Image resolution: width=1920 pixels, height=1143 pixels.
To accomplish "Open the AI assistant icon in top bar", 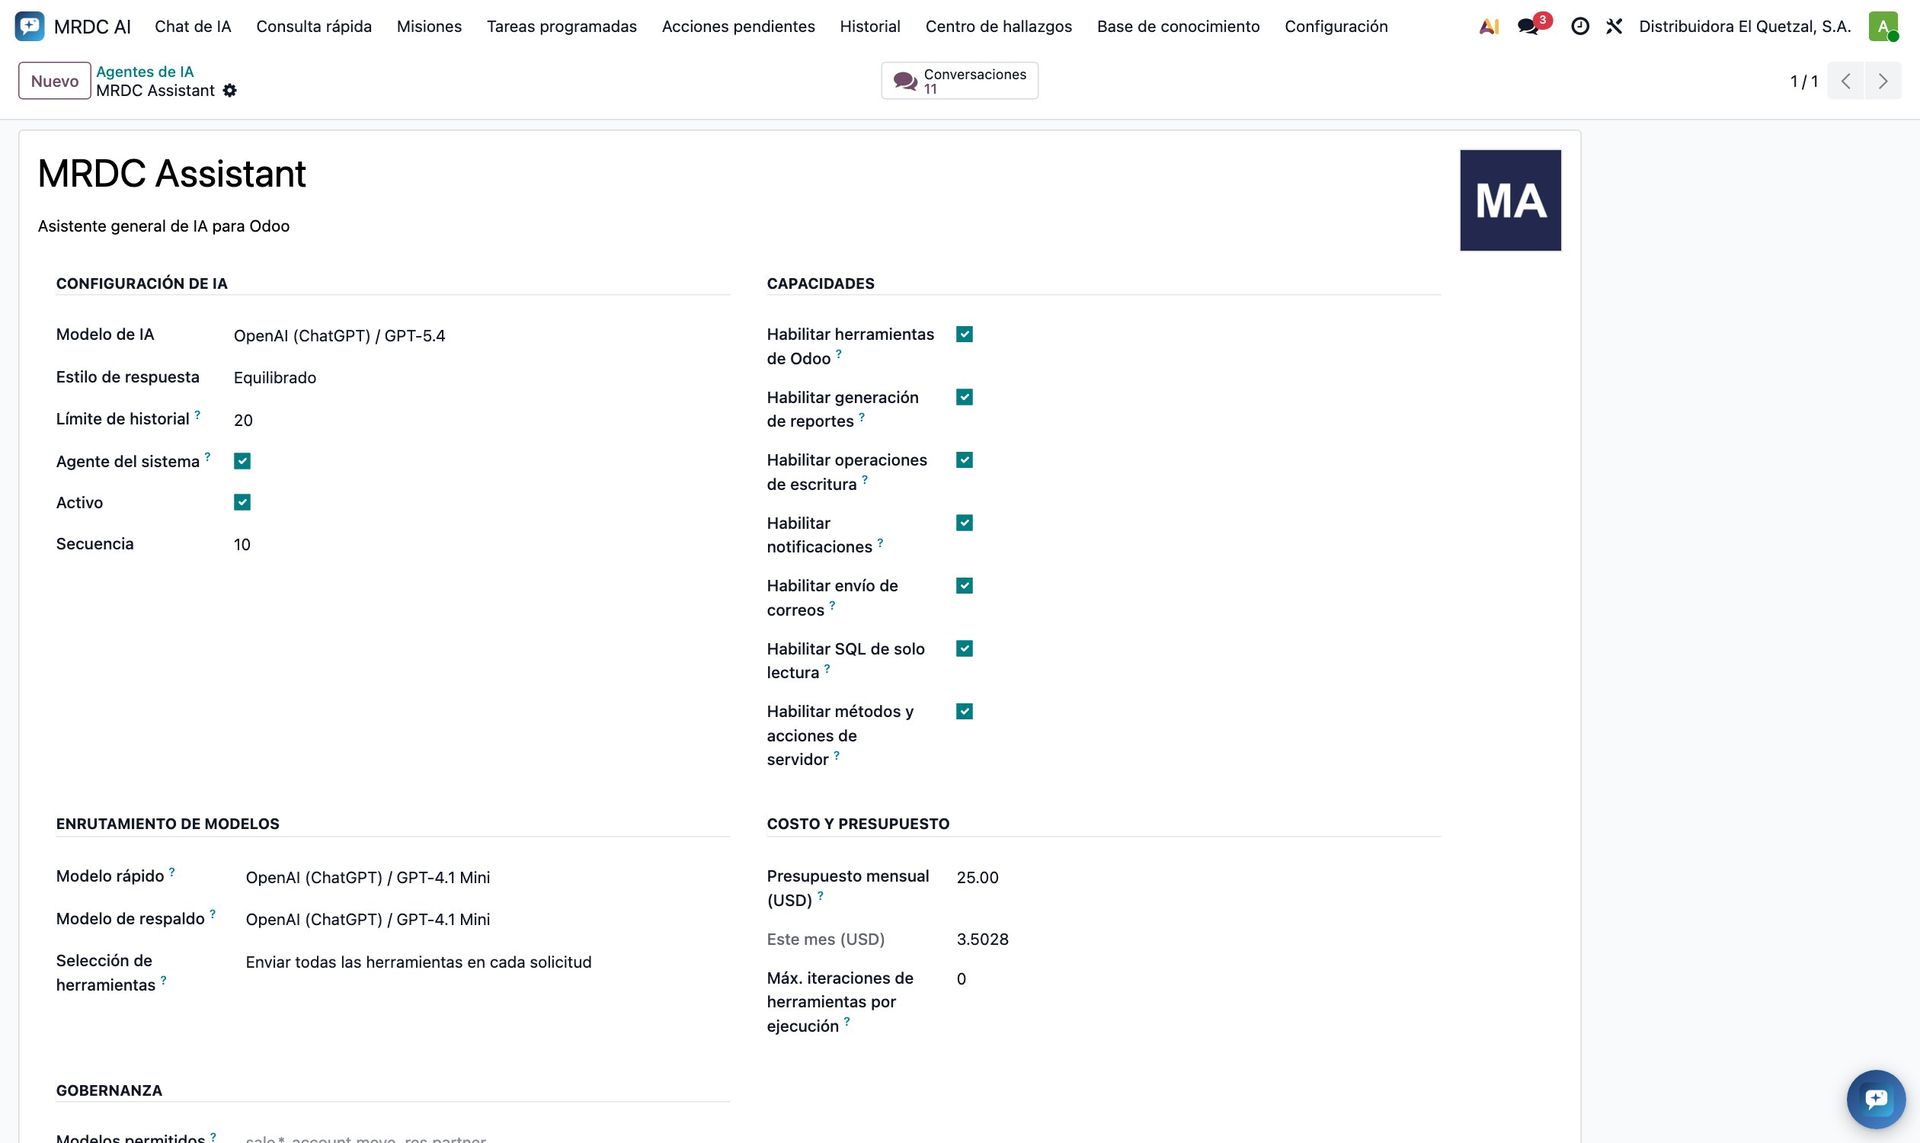I will (x=1489, y=27).
